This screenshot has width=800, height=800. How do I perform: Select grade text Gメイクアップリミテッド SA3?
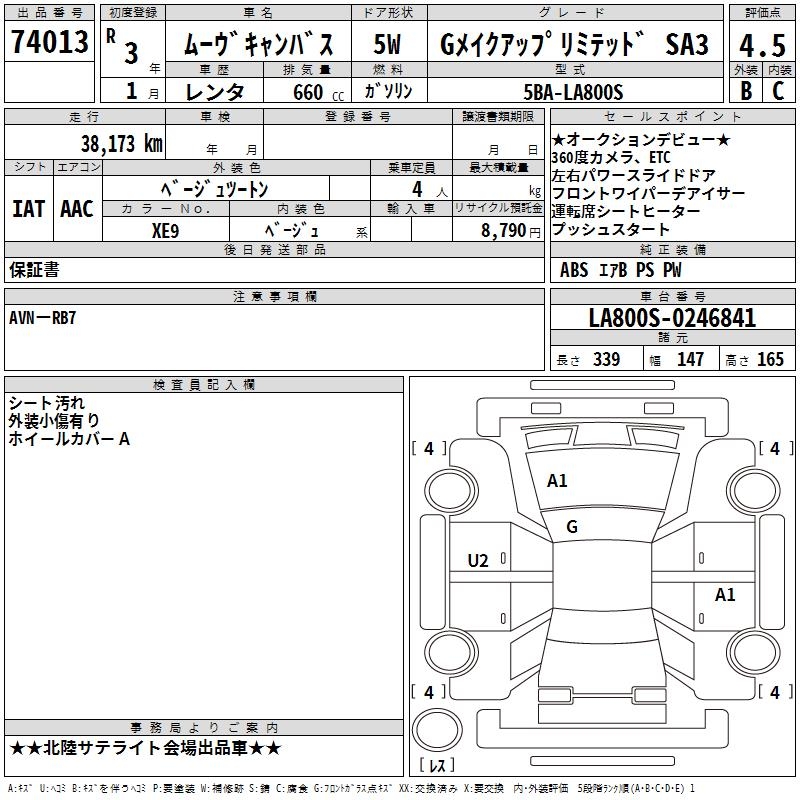(x=574, y=44)
